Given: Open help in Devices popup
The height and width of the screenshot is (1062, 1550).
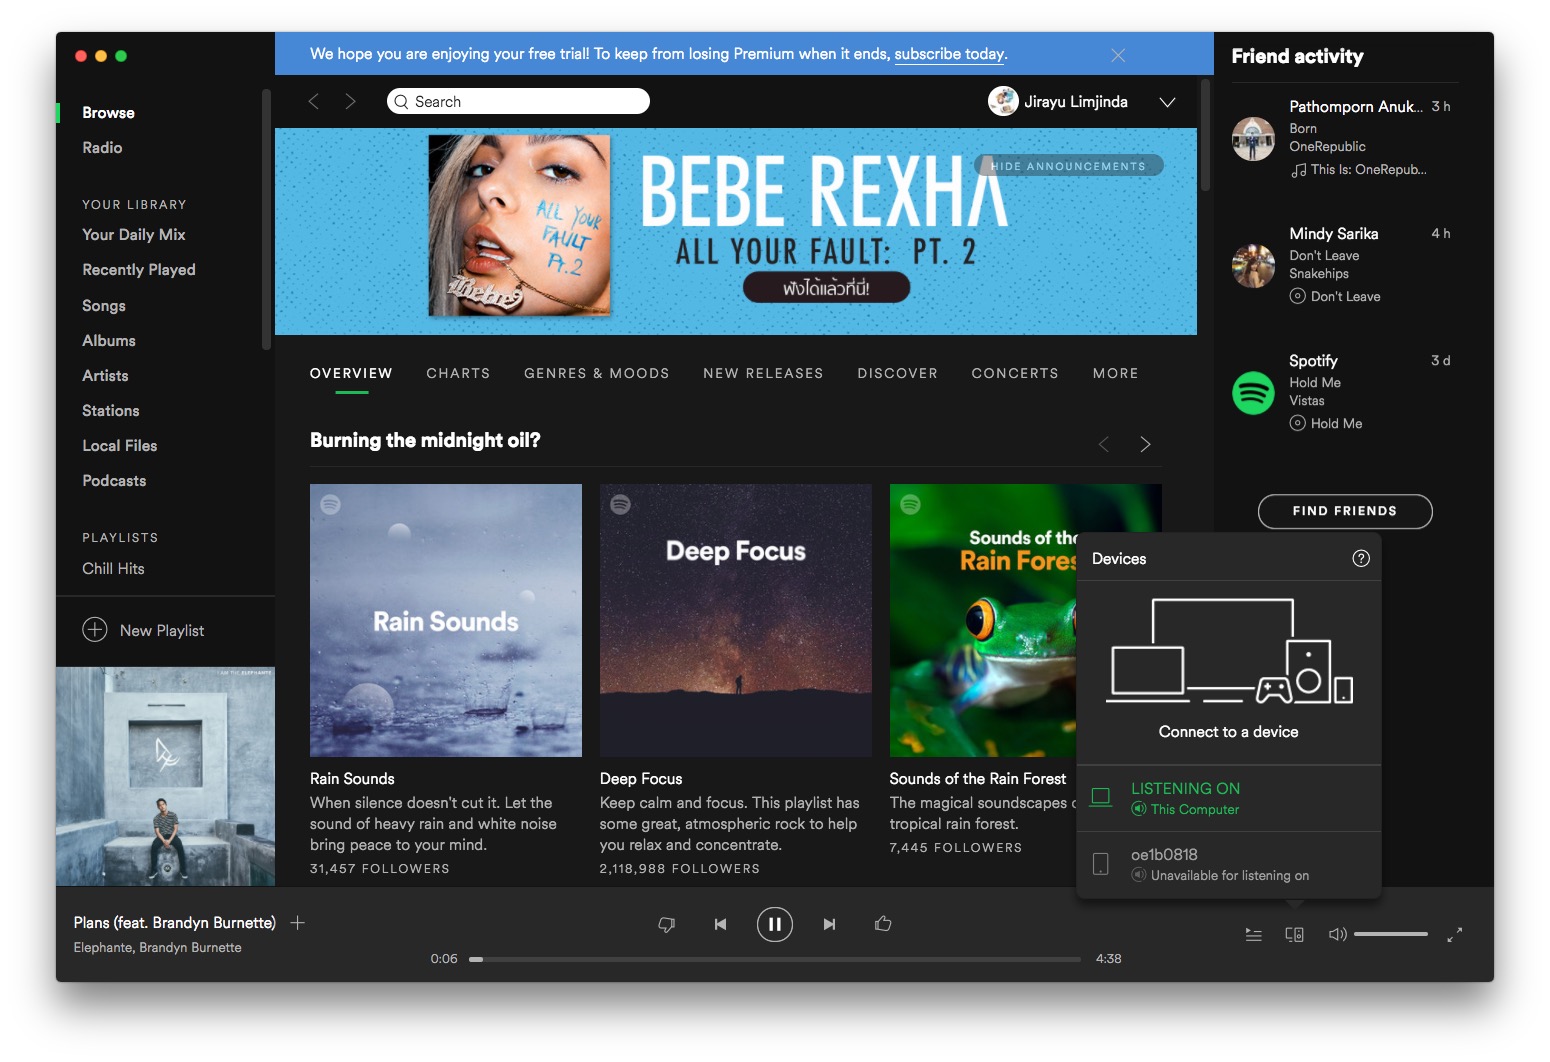Looking at the screenshot, I should click(x=1361, y=559).
